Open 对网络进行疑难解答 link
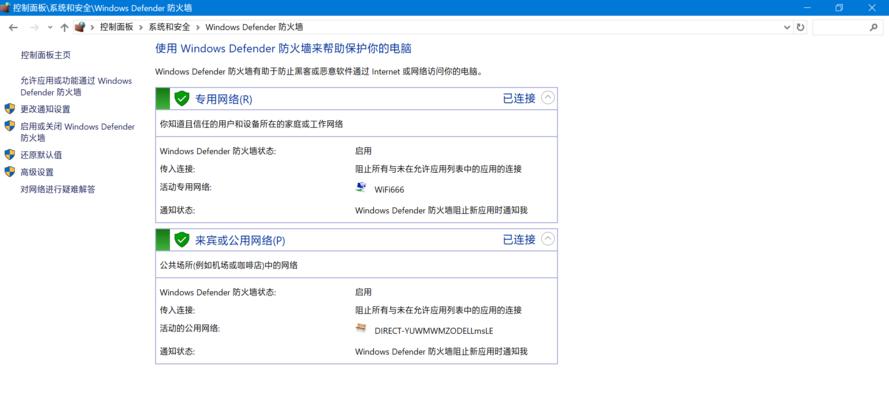Viewport: 889px width, 400px height. click(58, 189)
